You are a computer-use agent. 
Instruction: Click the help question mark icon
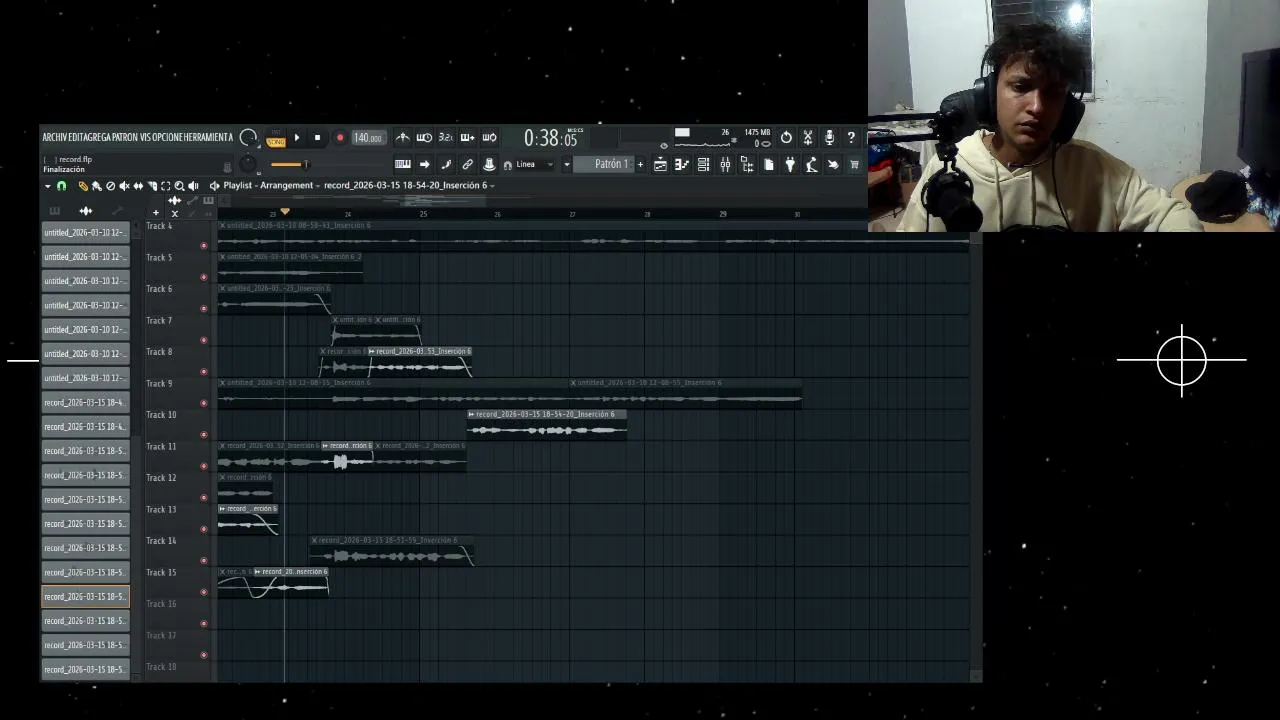click(851, 138)
